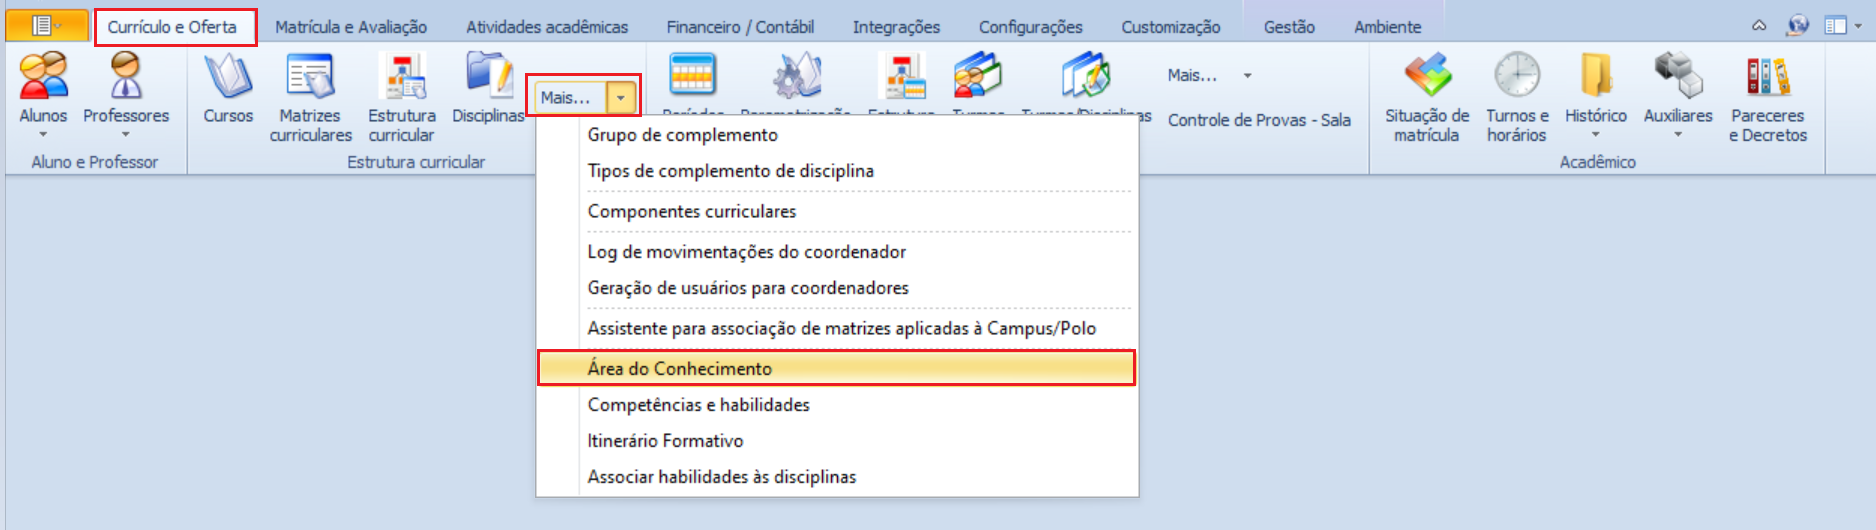1876x530 pixels.
Task: Expand the second Mais... dropdown near Controle de Provas
Action: (1247, 75)
